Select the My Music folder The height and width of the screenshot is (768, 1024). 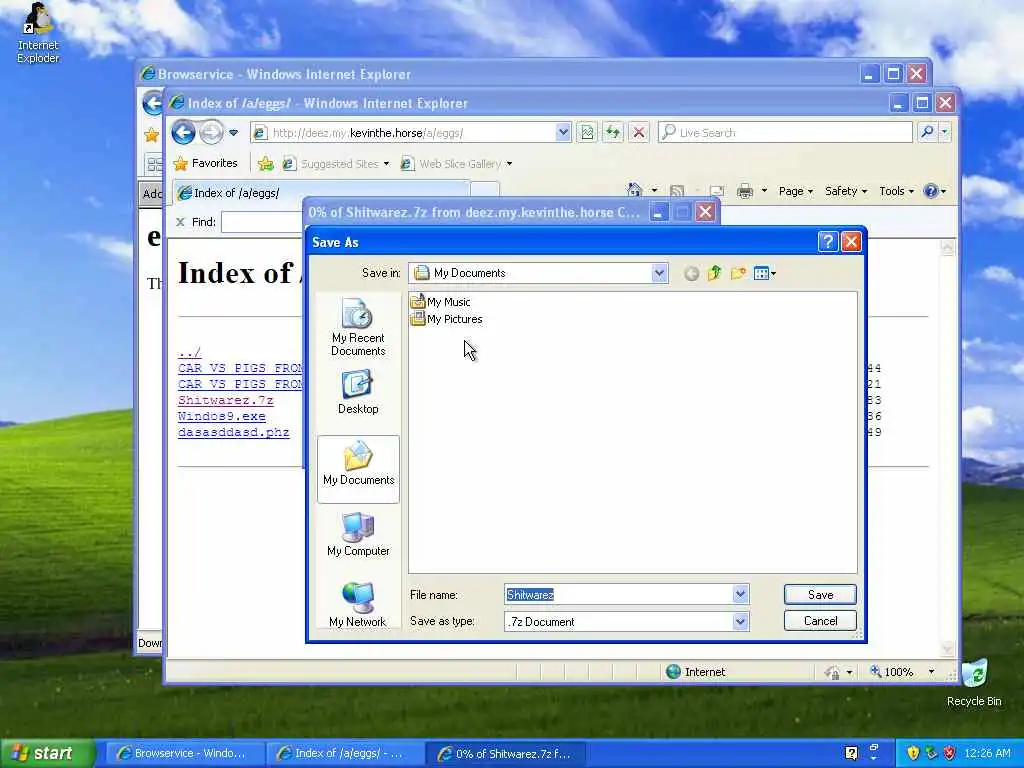(440, 302)
